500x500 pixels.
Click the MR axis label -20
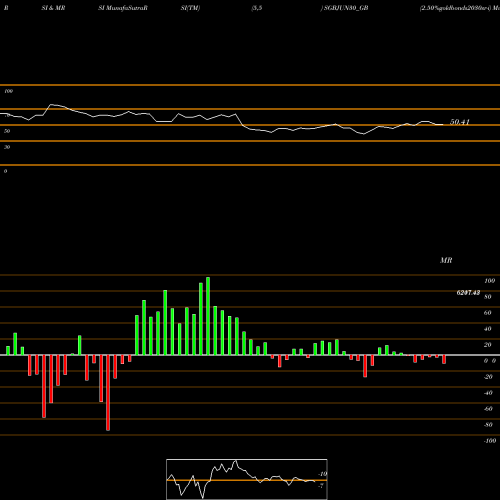[x=488, y=377]
